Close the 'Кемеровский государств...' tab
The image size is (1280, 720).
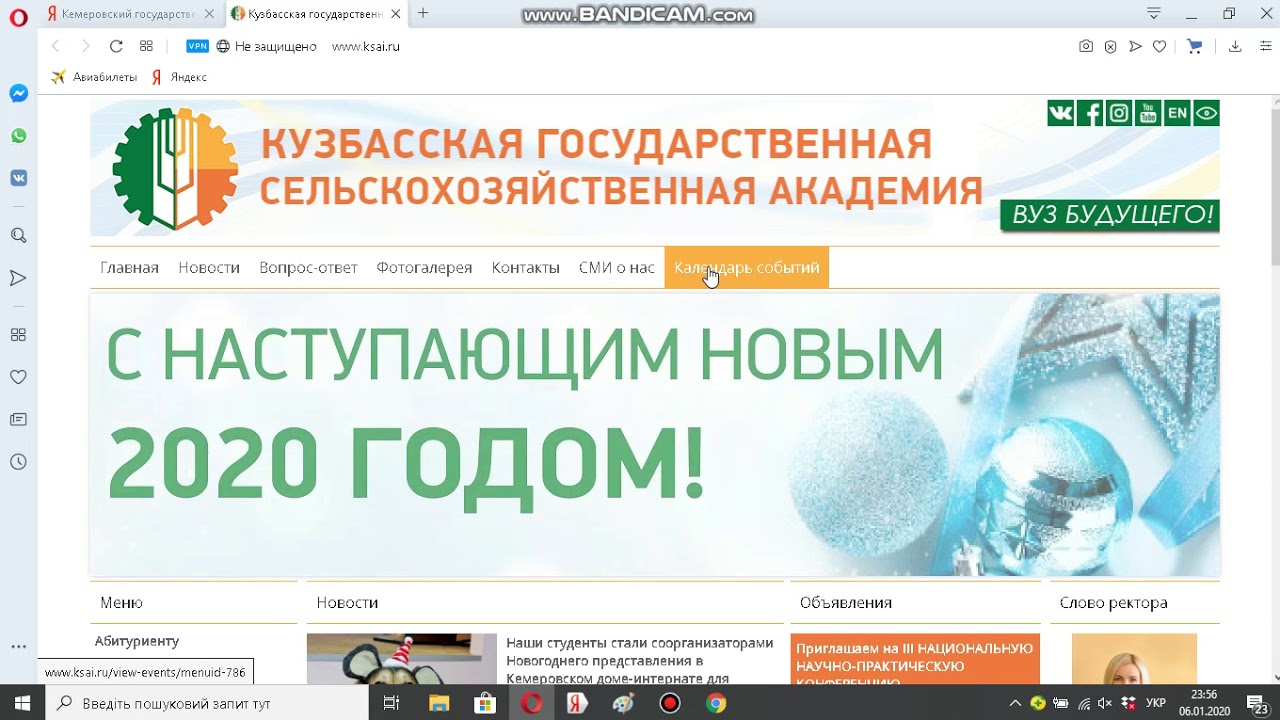click(208, 14)
